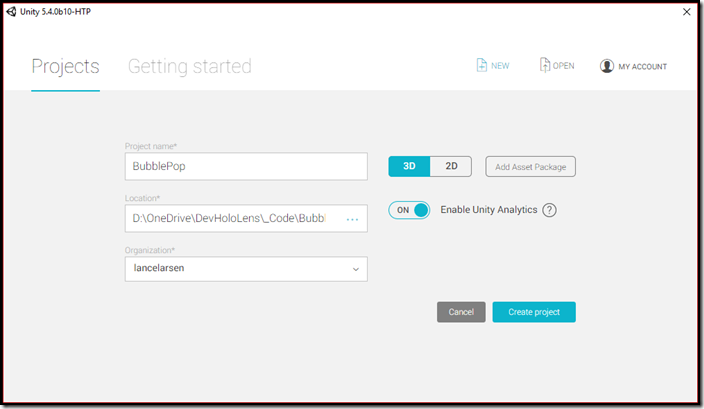Toggle Enable Unity Analytics switch off
Image resolution: width=704 pixels, height=409 pixels.
(409, 210)
